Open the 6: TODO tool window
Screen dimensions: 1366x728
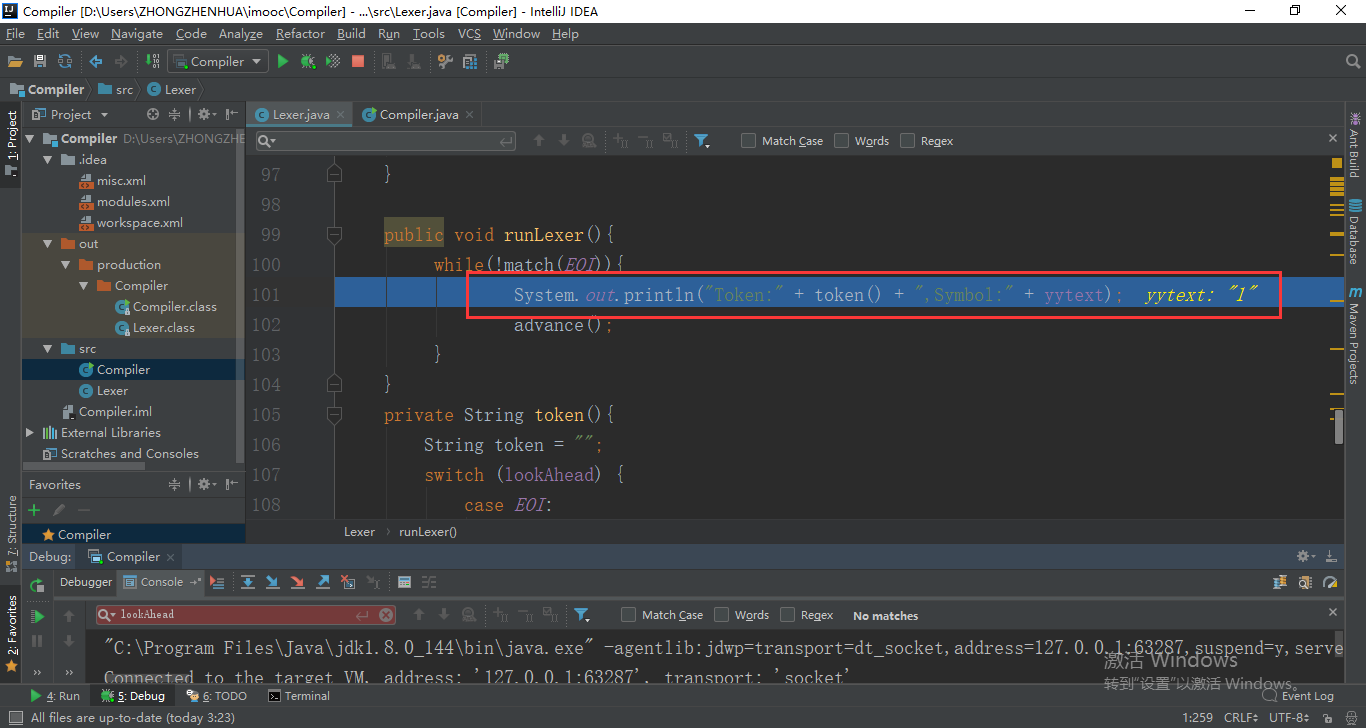tap(216, 696)
